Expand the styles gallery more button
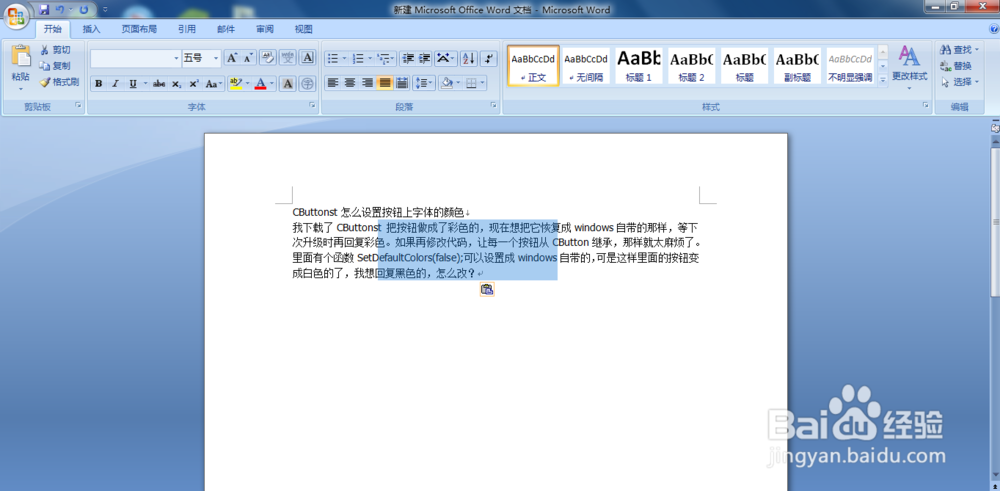 [883, 80]
